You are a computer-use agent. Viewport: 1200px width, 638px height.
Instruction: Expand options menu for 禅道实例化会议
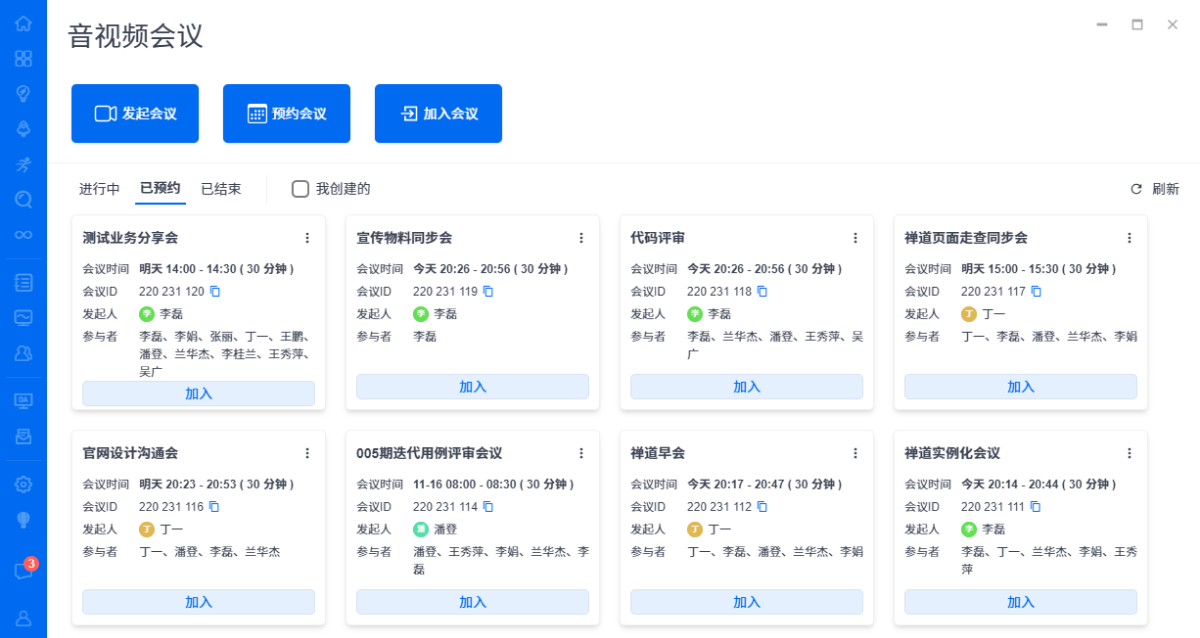click(x=1129, y=453)
